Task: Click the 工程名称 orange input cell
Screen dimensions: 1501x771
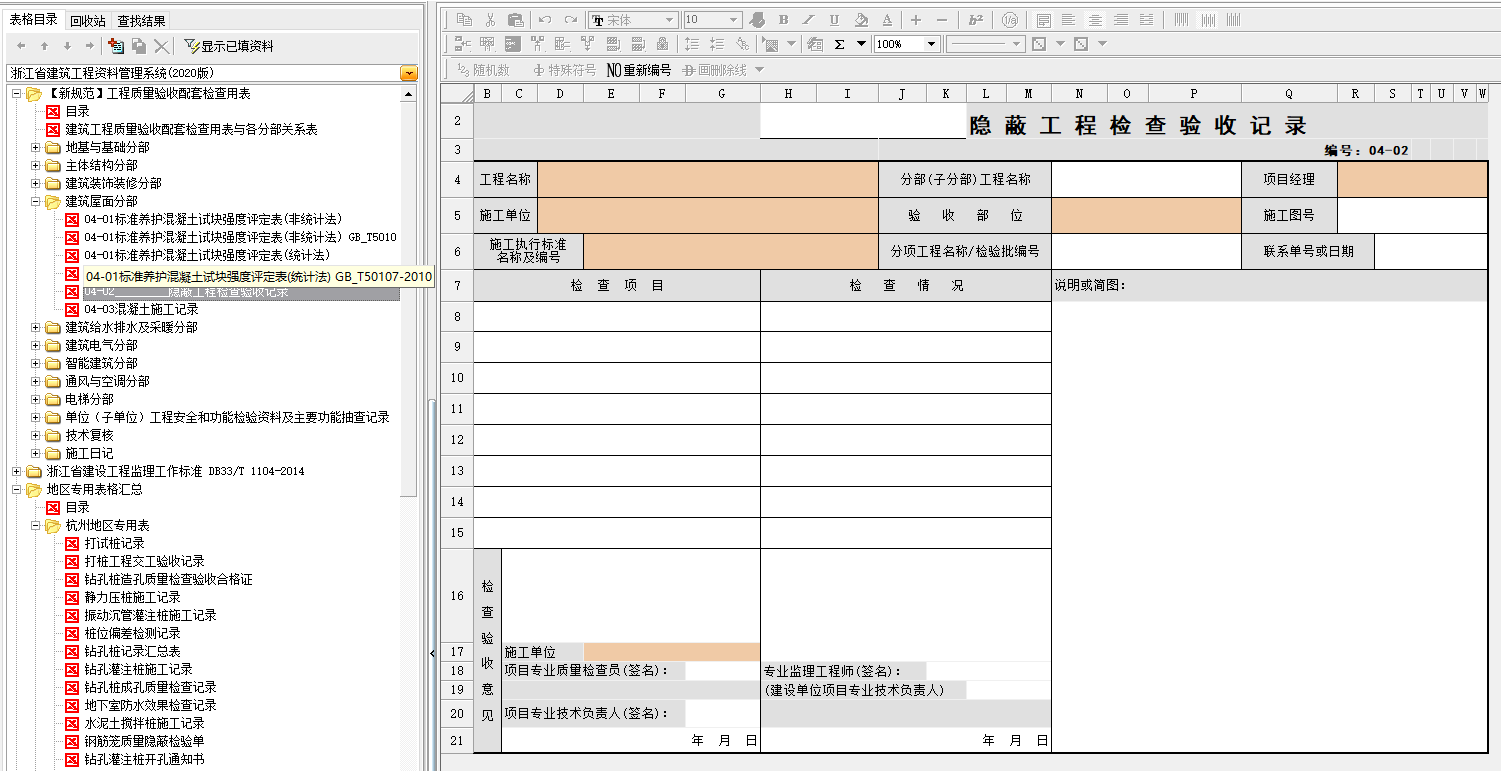Action: tap(707, 180)
